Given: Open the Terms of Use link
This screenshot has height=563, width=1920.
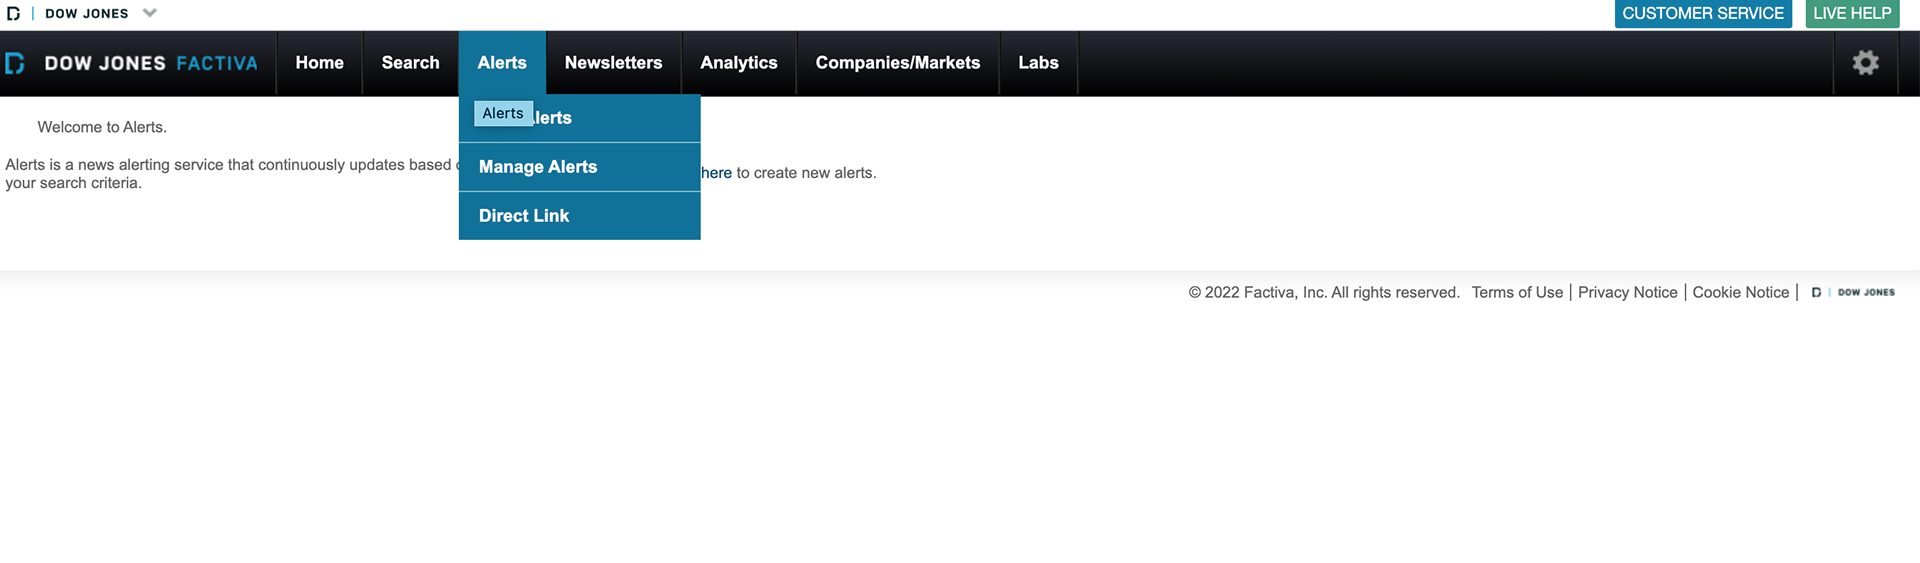Looking at the screenshot, I should (x=1517, y=292).
